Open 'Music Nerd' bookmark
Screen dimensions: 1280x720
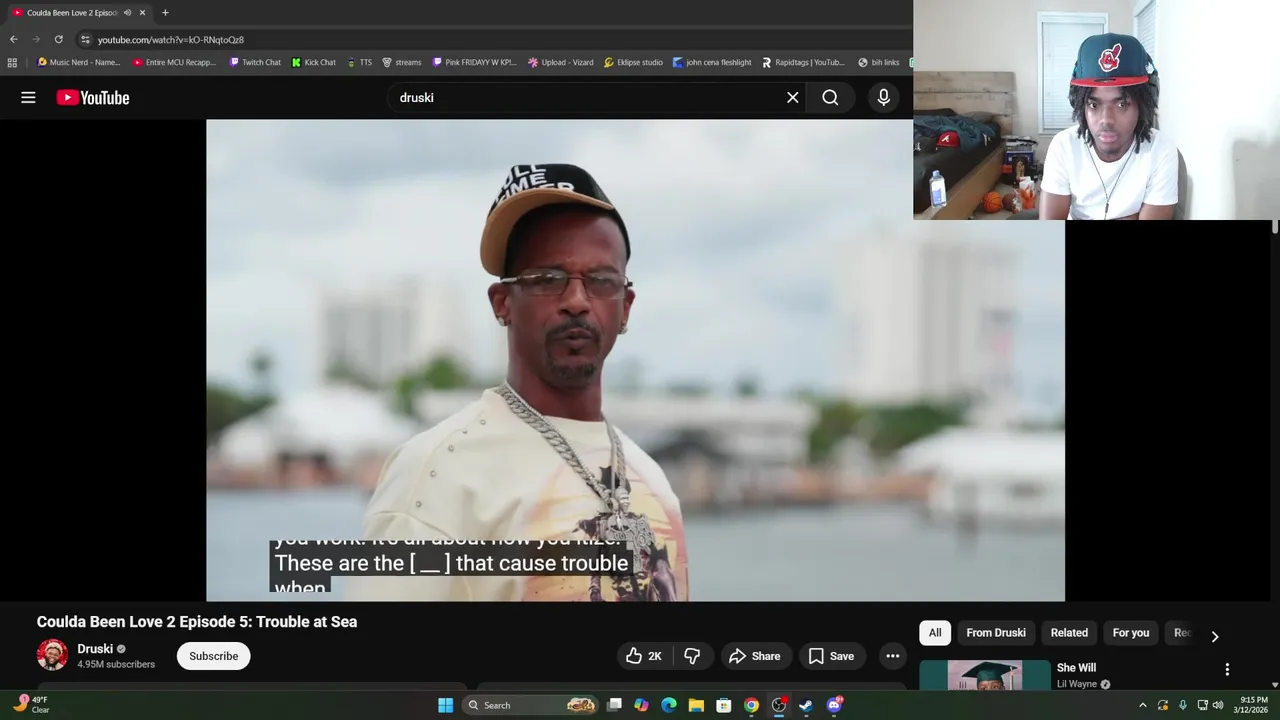[78, 62]
